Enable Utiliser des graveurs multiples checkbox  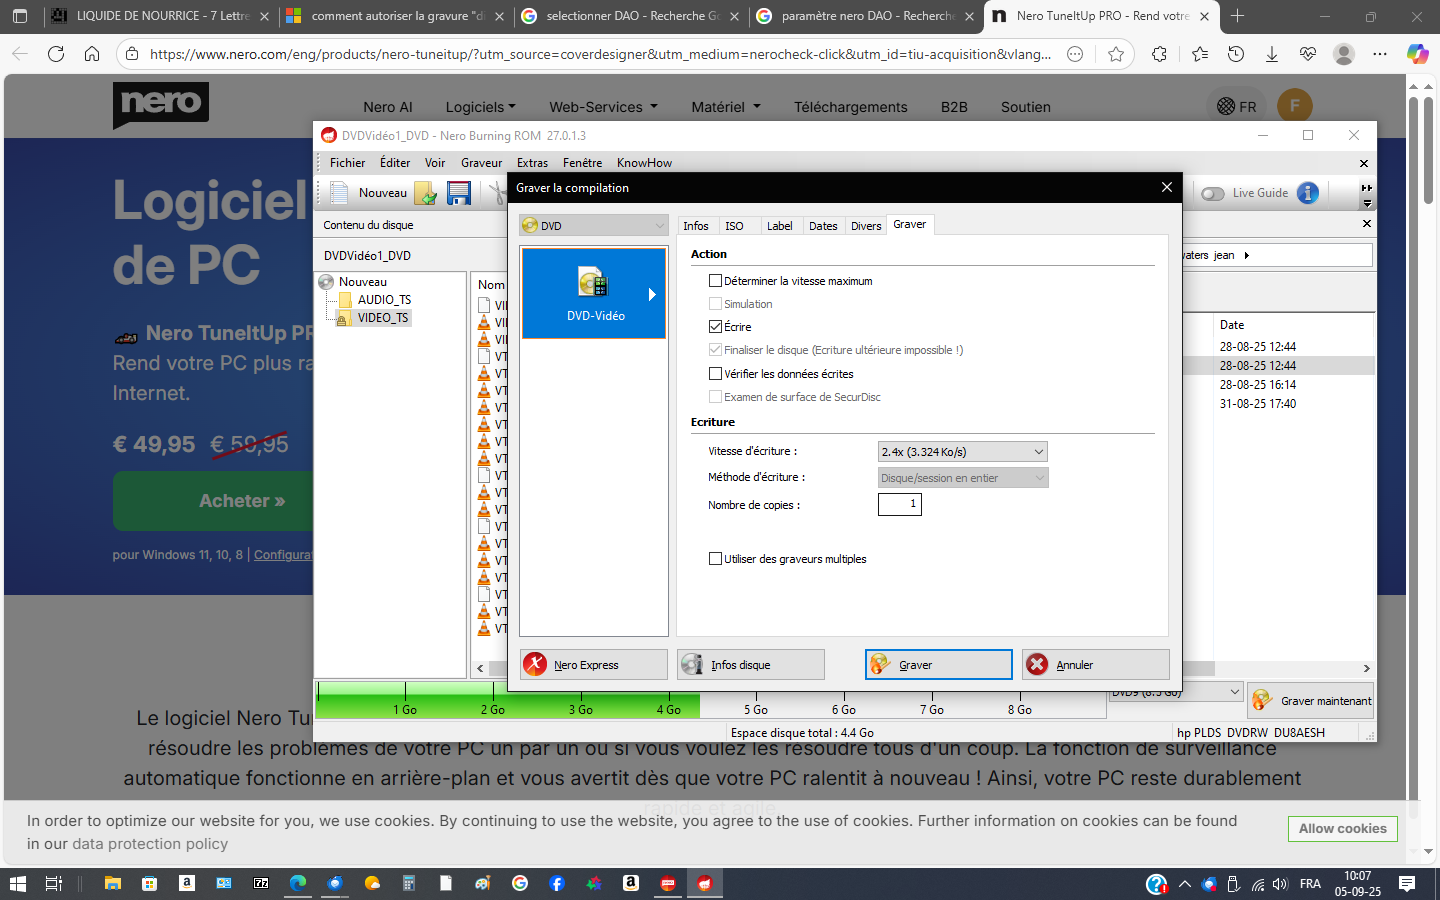coord(715,559)
